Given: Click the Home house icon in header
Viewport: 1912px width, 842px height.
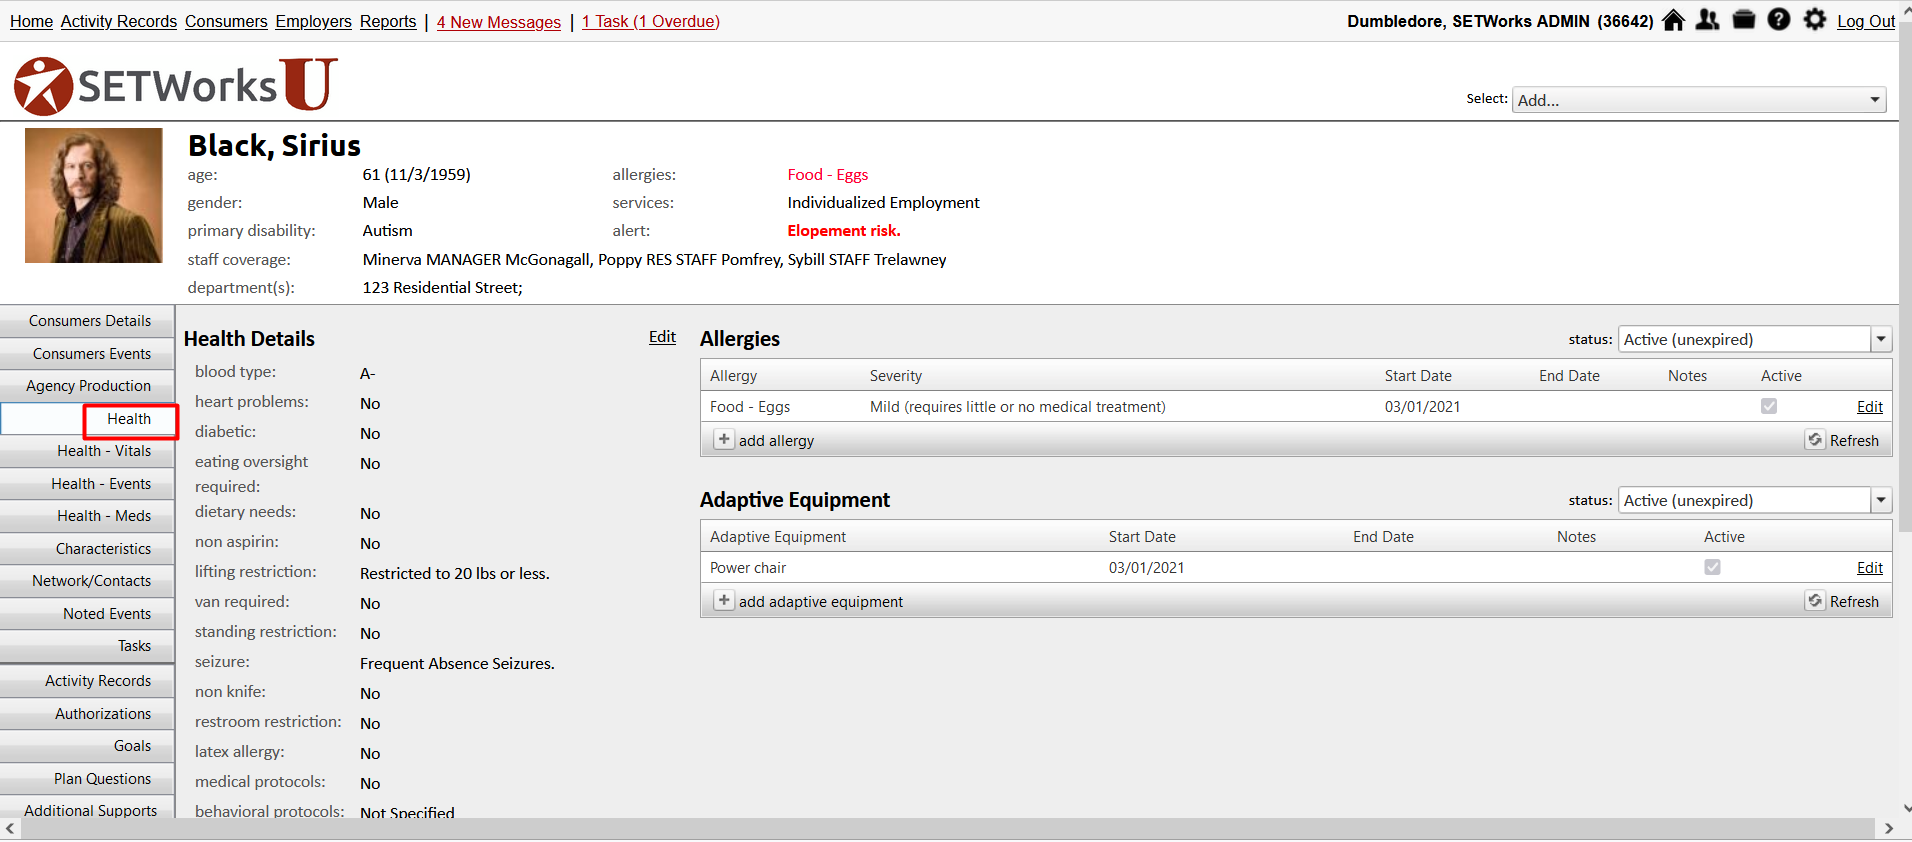Looking at the screenshot, I should 1673,20.
